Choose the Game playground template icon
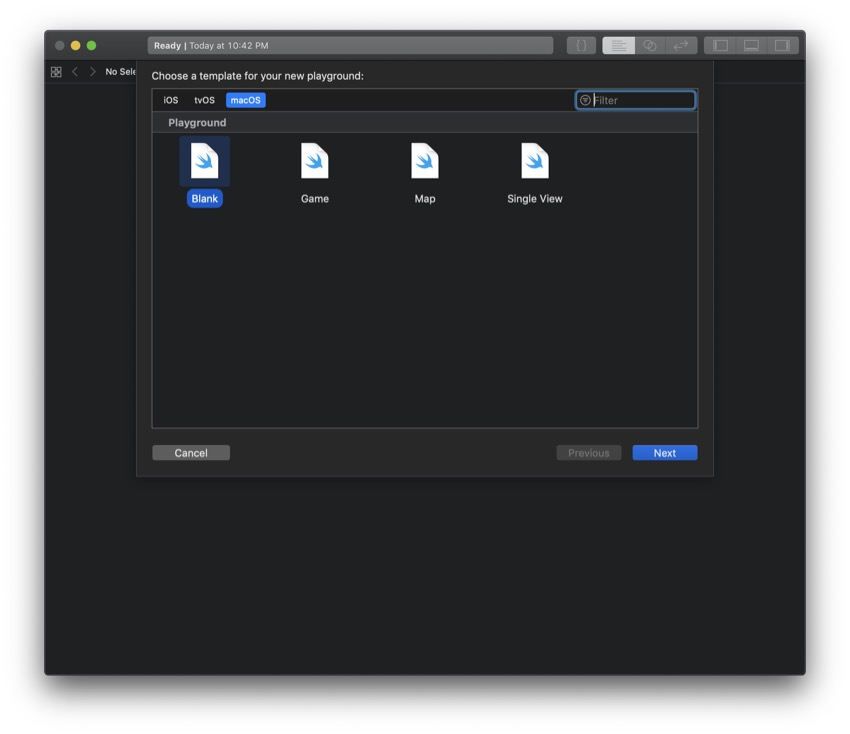 [x=314, y=160]
